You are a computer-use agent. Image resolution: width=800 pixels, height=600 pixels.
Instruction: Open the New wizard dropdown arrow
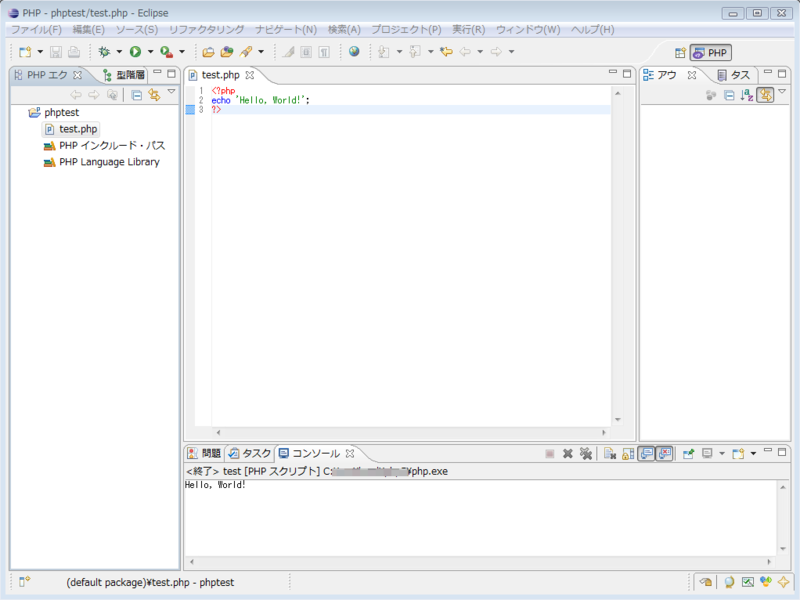tap(40, 52)
